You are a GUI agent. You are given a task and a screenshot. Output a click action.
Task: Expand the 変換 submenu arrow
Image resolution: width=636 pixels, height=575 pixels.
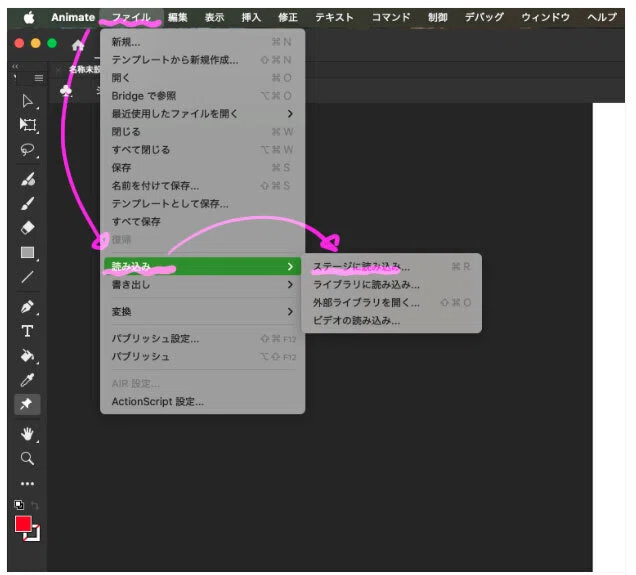290,311
